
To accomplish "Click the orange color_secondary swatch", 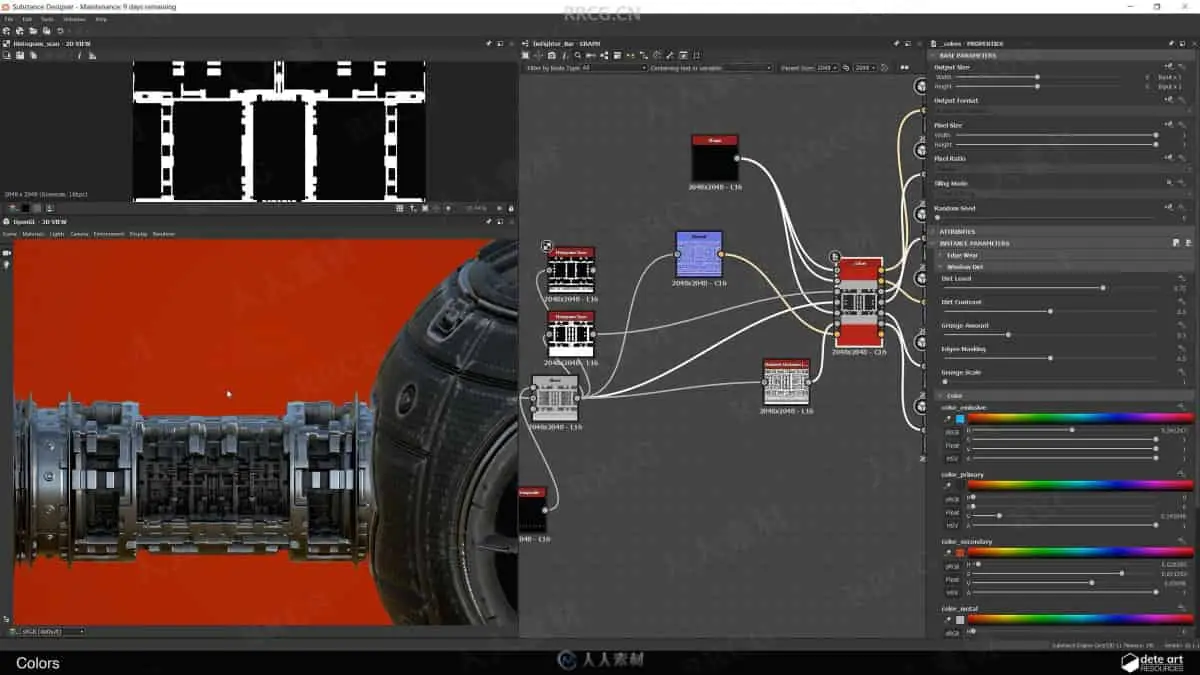I will (960, 552).
